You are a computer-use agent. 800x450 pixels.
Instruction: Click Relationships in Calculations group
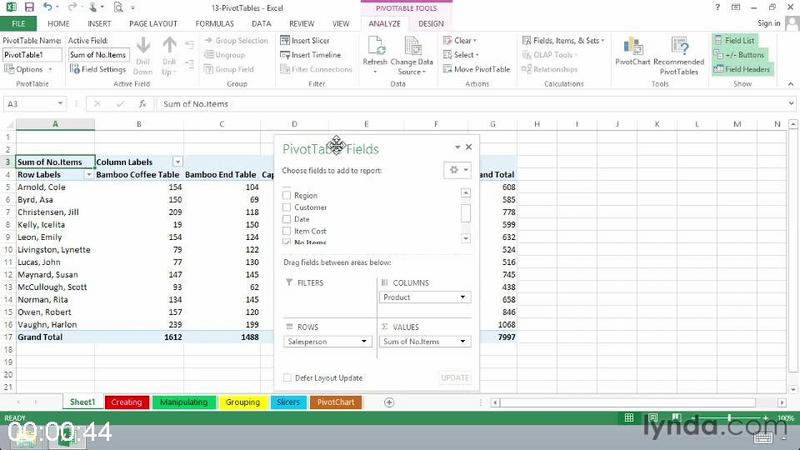(549, 69)
